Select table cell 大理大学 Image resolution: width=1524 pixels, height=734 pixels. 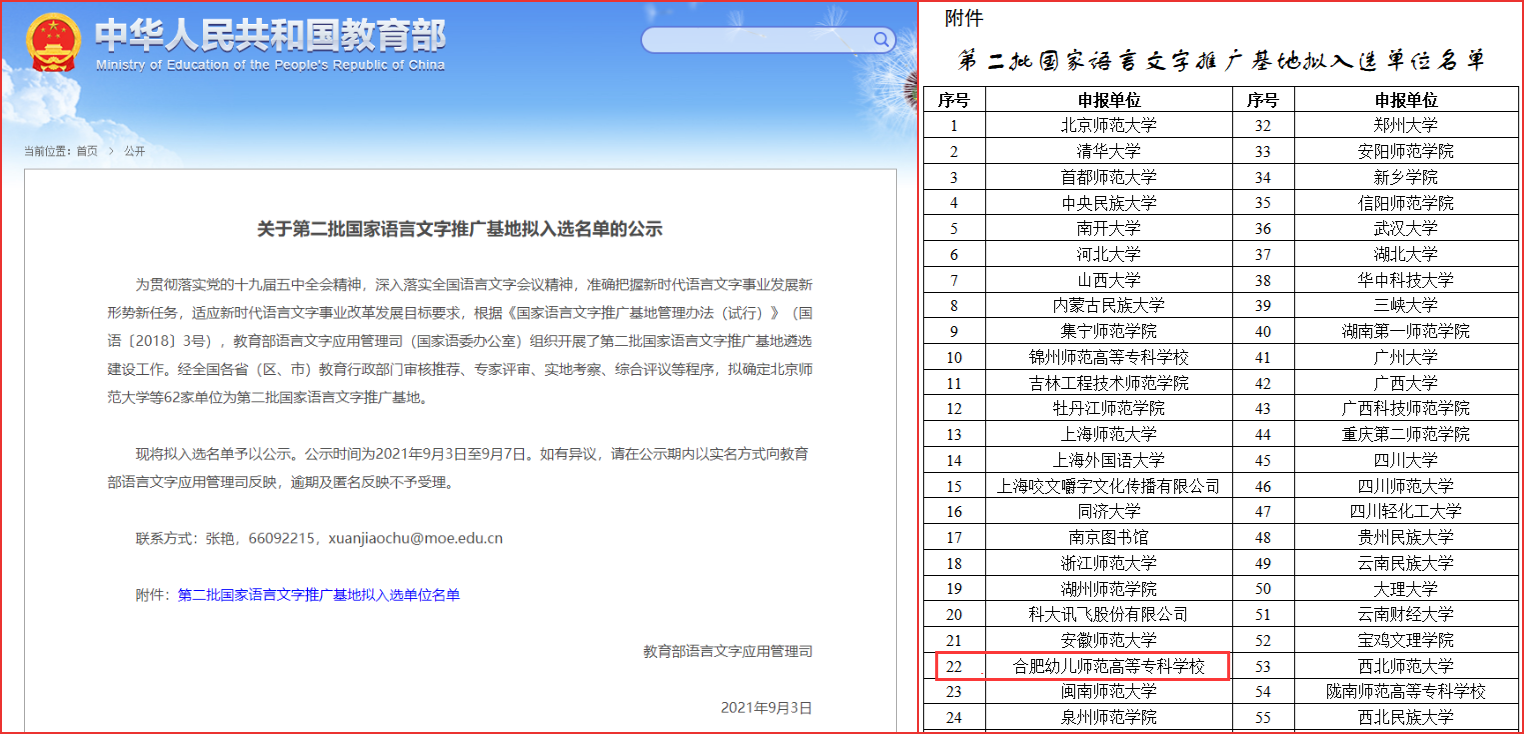coord(1406,589)
